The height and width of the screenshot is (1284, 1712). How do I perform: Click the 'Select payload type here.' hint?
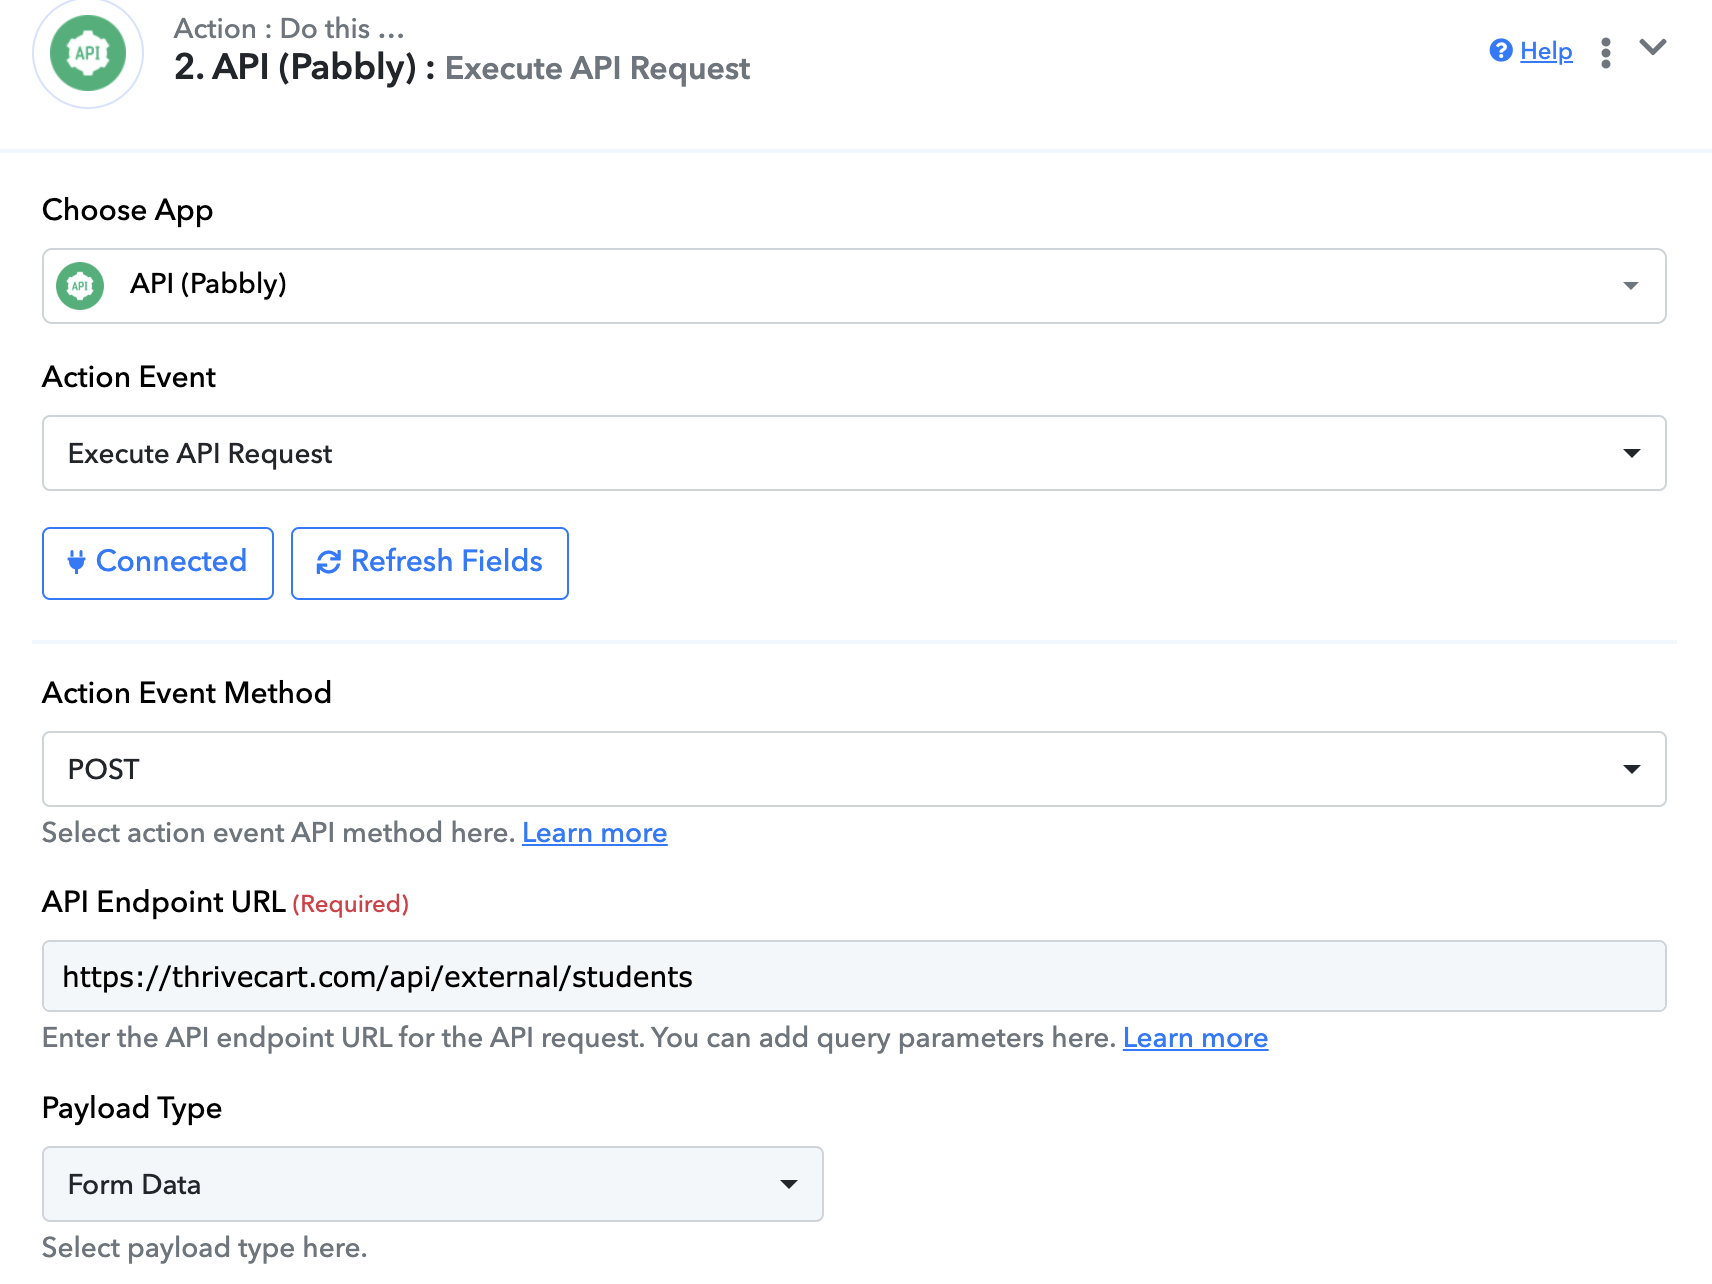coord(205,1248)
